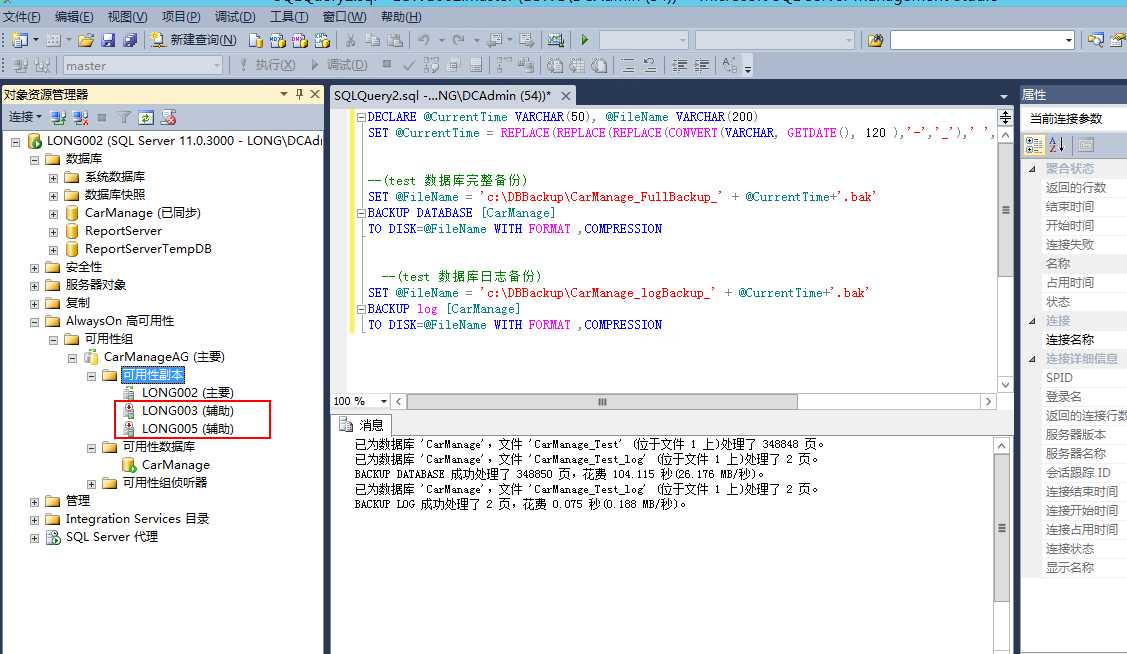Expand the 可用性组侦听器 folder
This screenshot has height=654, width=1127.
(91, 484)
